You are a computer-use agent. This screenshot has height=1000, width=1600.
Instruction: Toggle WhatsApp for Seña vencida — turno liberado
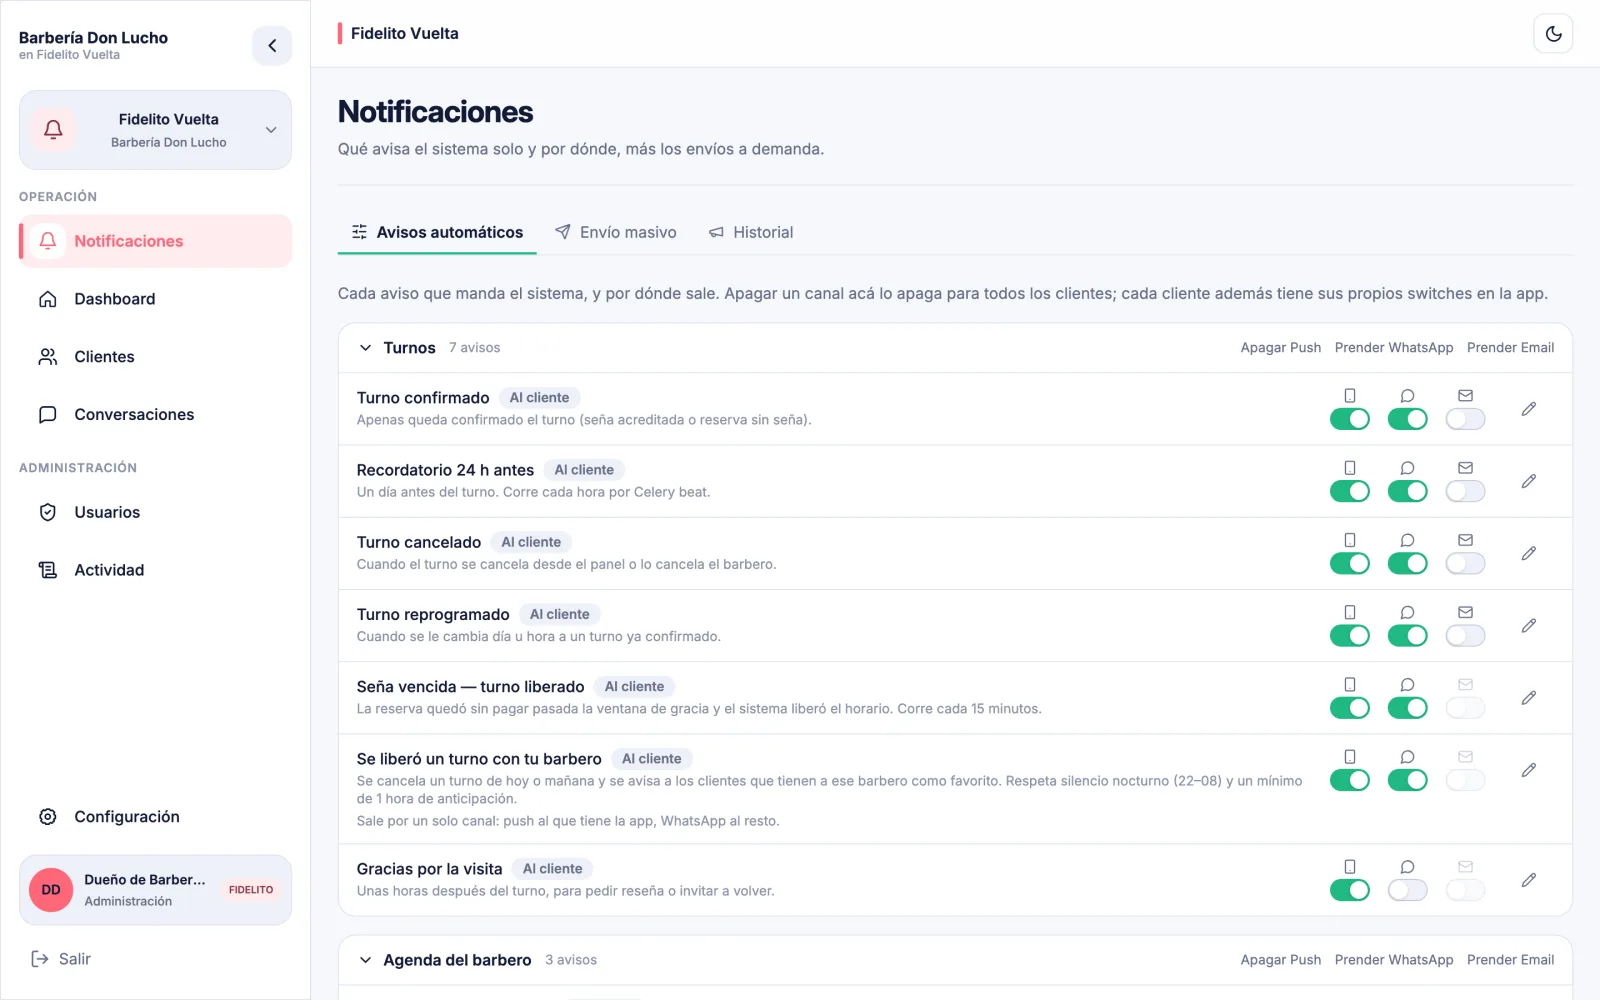1407,708
